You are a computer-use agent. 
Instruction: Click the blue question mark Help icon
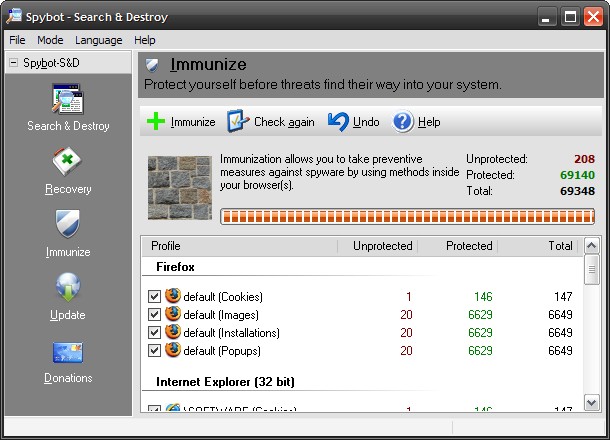tap(403, 121)
